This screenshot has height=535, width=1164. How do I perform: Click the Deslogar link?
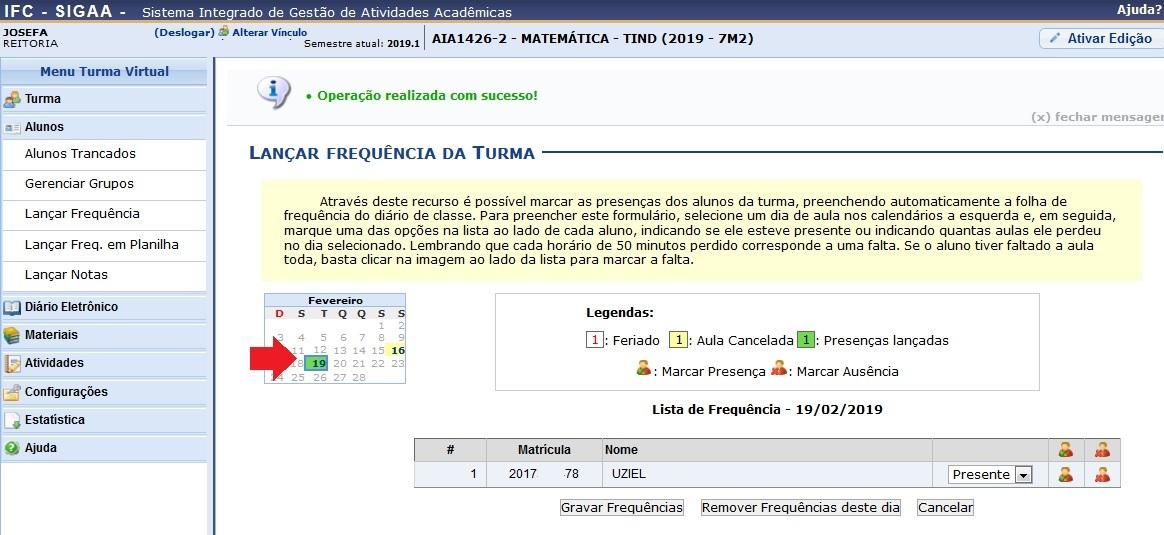[184, 33]
